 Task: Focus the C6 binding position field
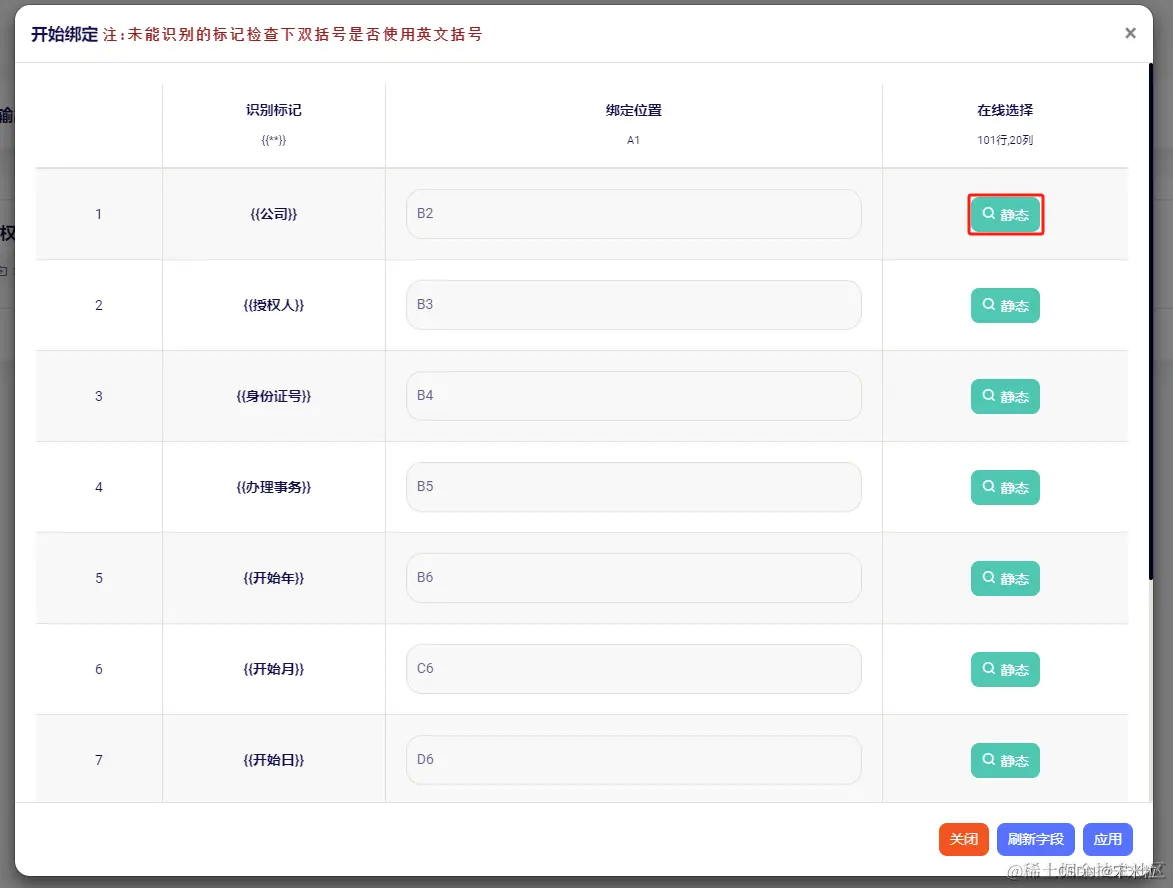coord(634,669)
